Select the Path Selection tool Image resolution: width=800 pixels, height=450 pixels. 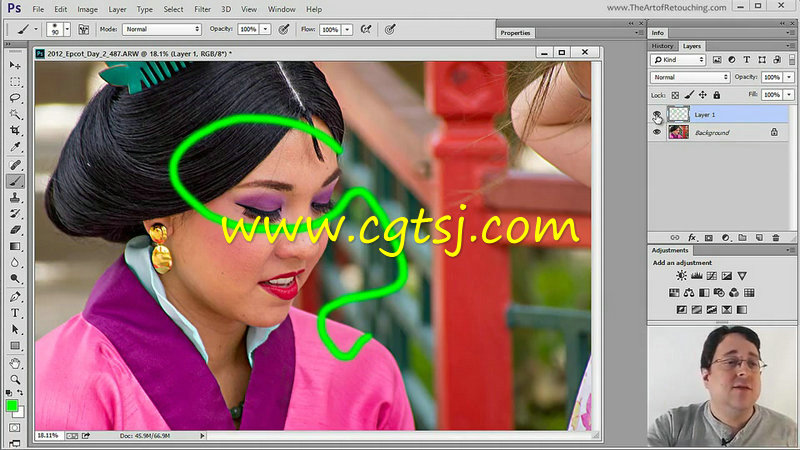point(15,329)
